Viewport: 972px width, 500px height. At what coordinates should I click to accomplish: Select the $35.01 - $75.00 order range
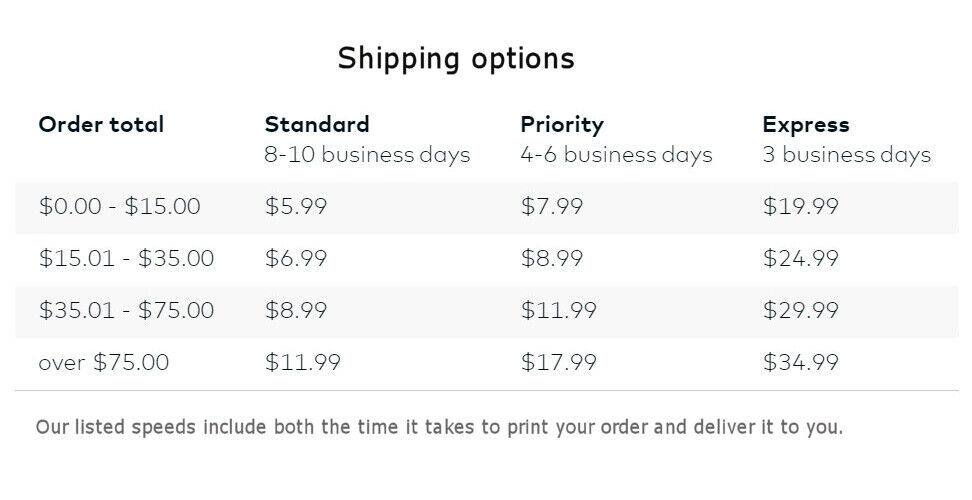(126, 311)
